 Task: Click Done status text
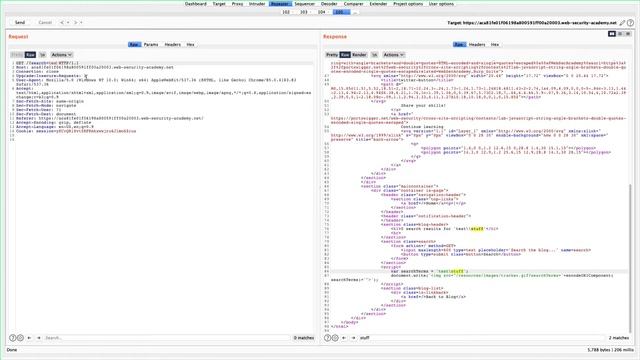click(12, 350)
